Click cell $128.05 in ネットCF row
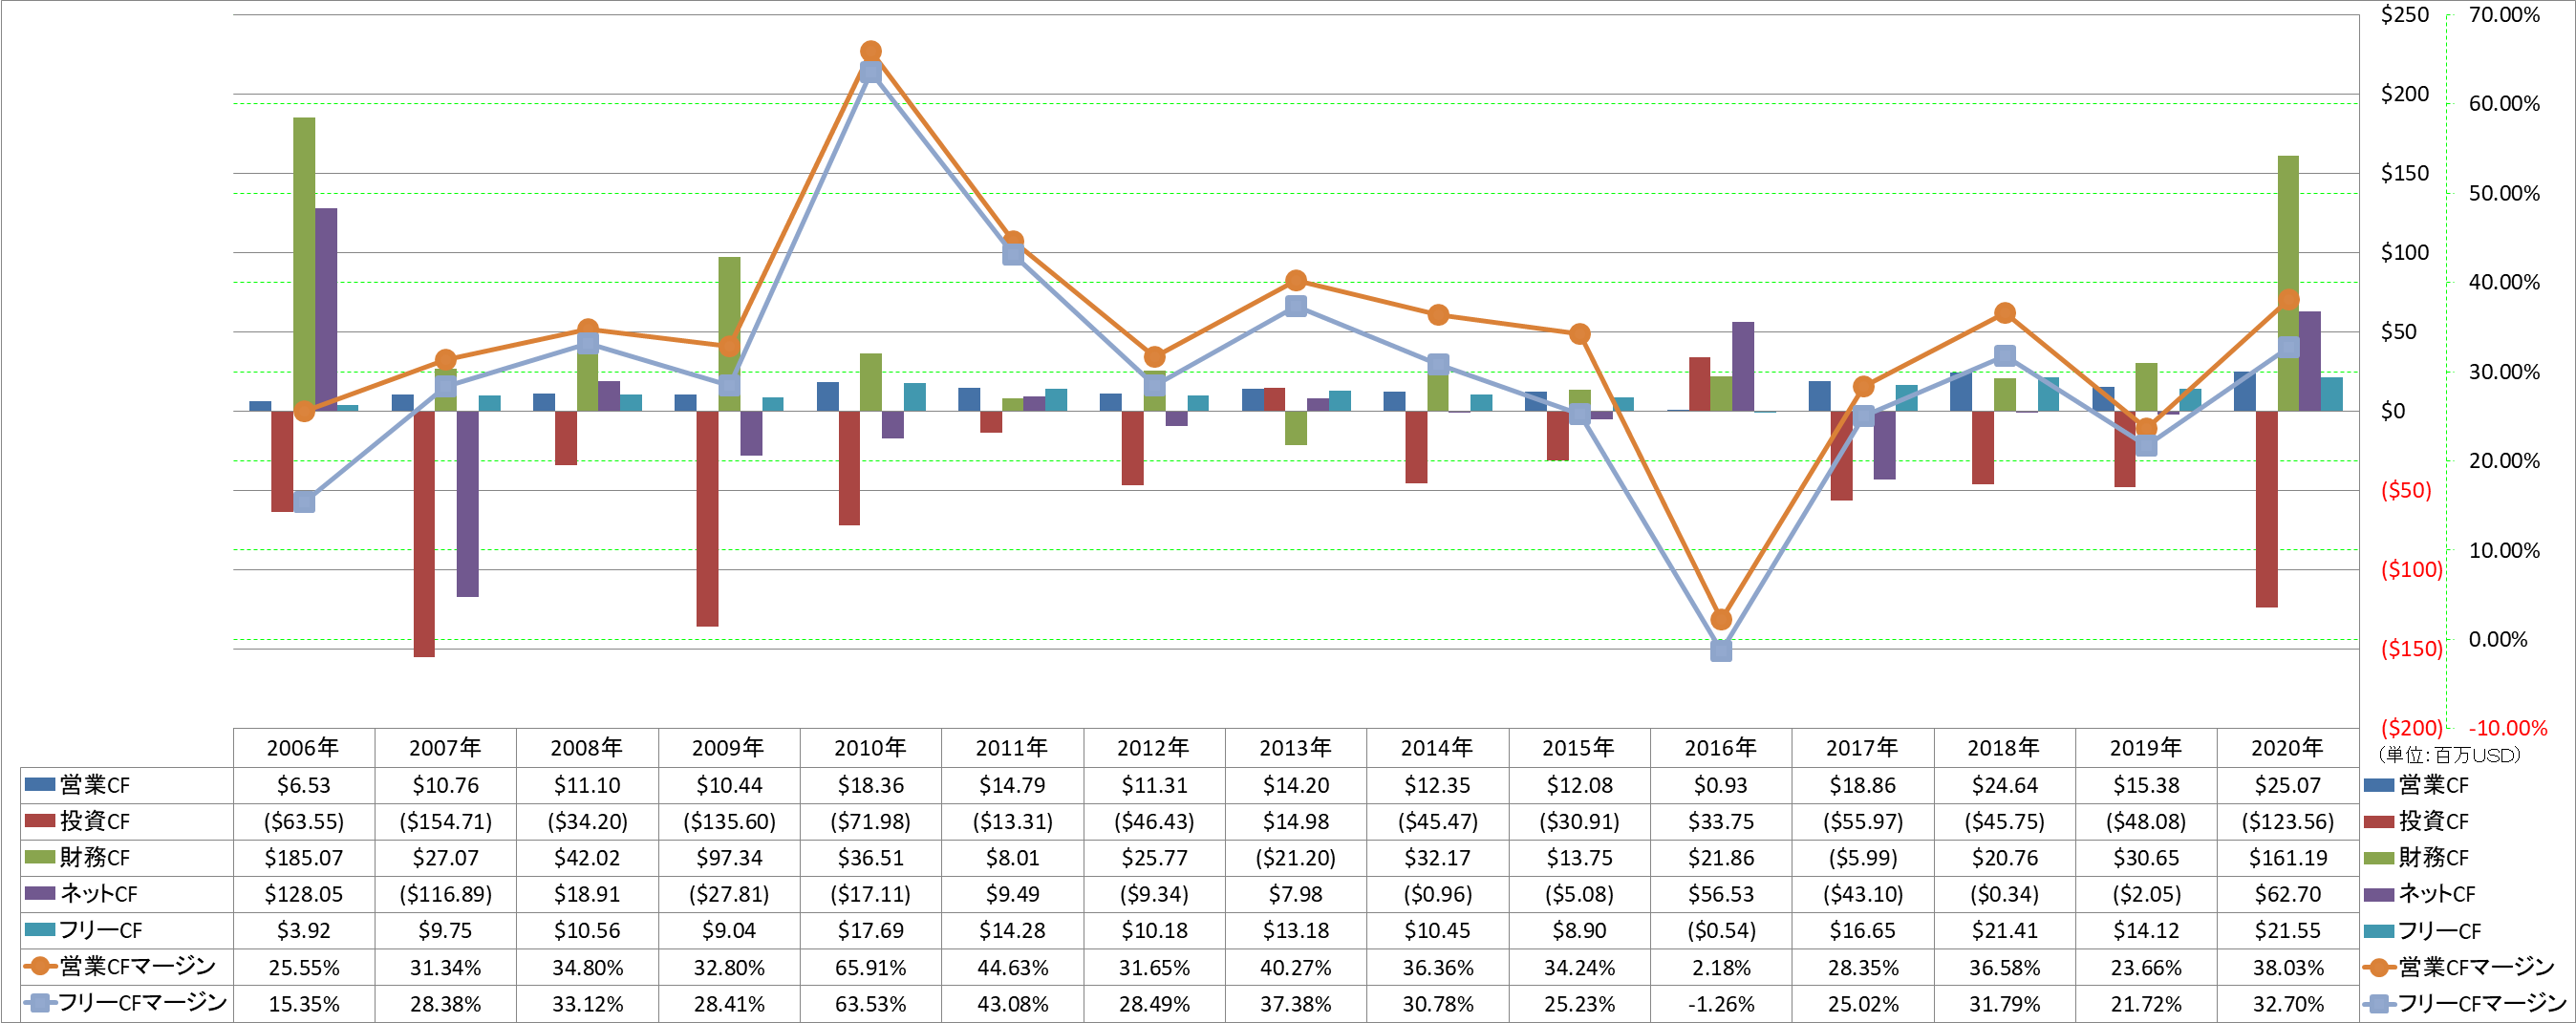This screenshot has height=1023, width=2576. coord(303,894)
